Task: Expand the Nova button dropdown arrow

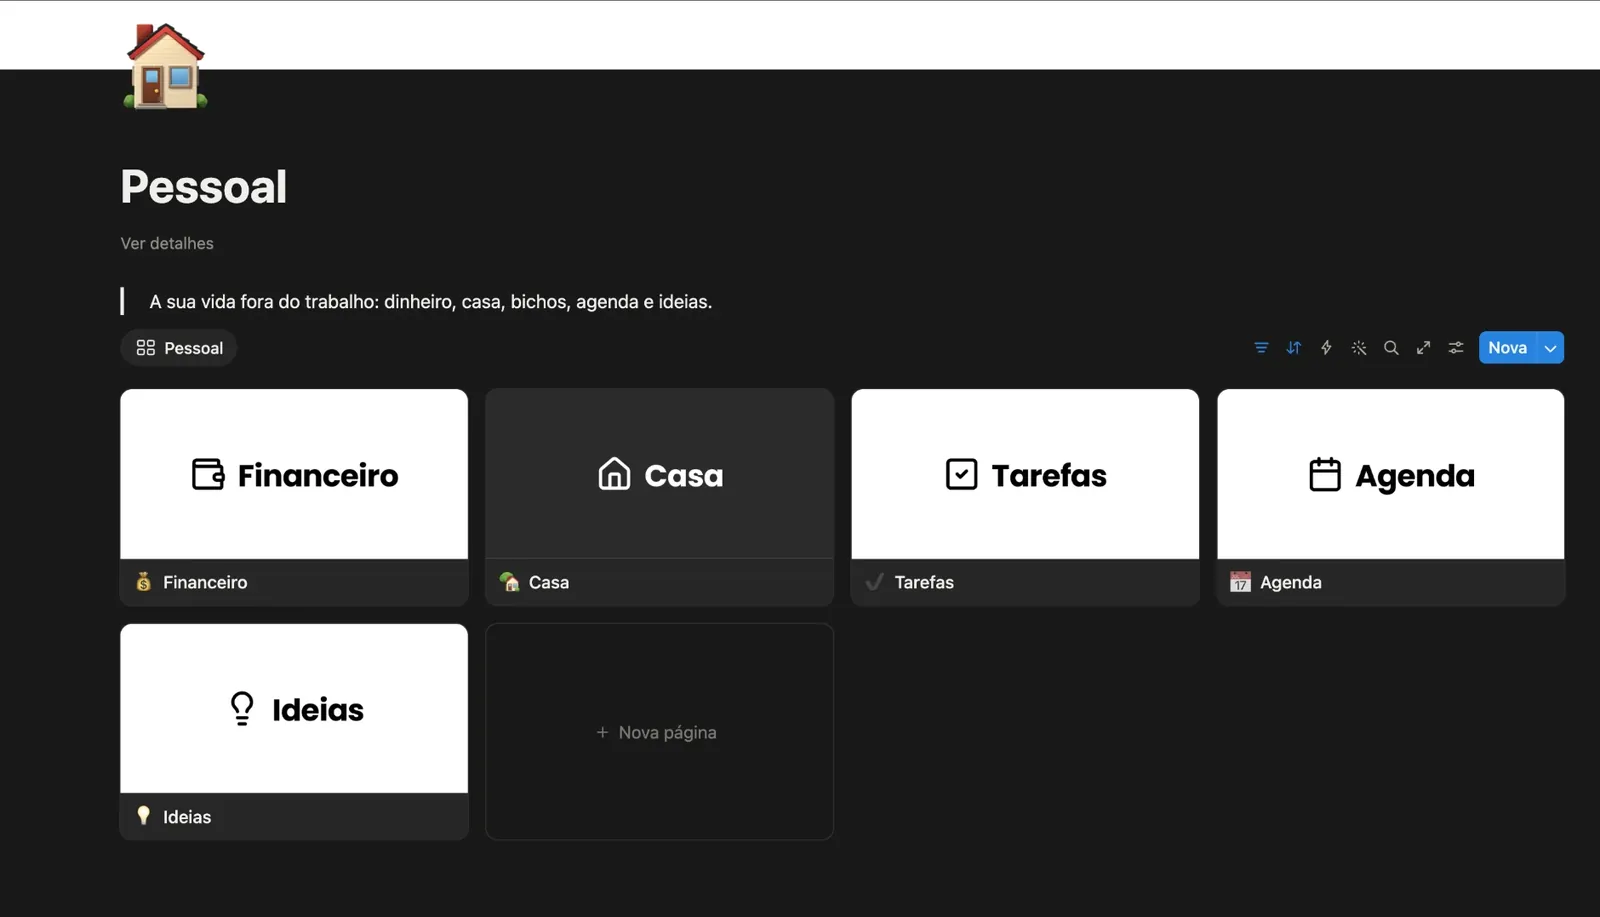Action: pos(1550,348)
